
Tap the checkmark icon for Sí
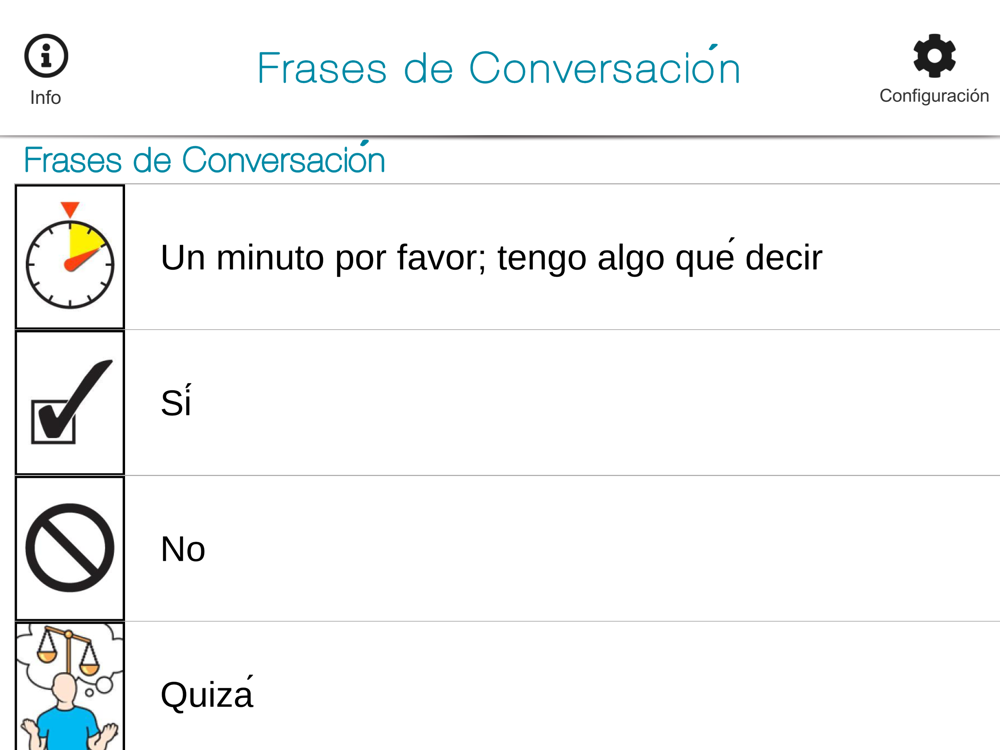pos(70,402)
